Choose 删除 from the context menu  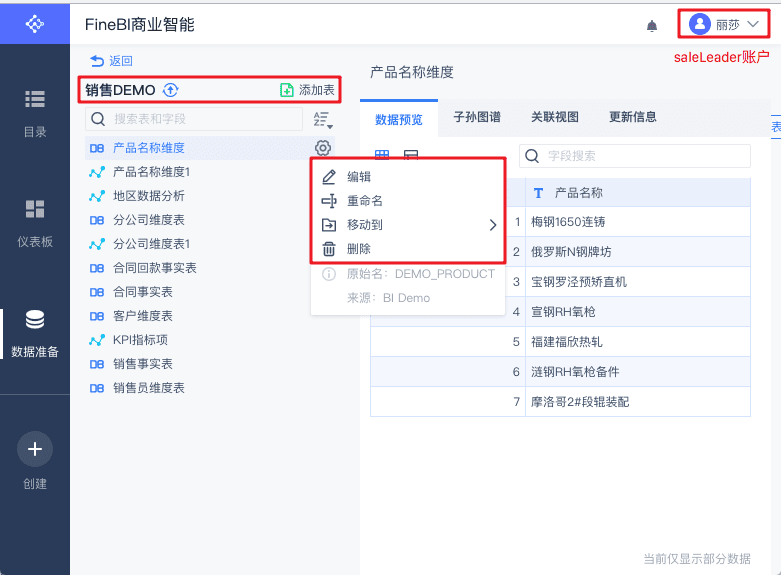(408, 249)
